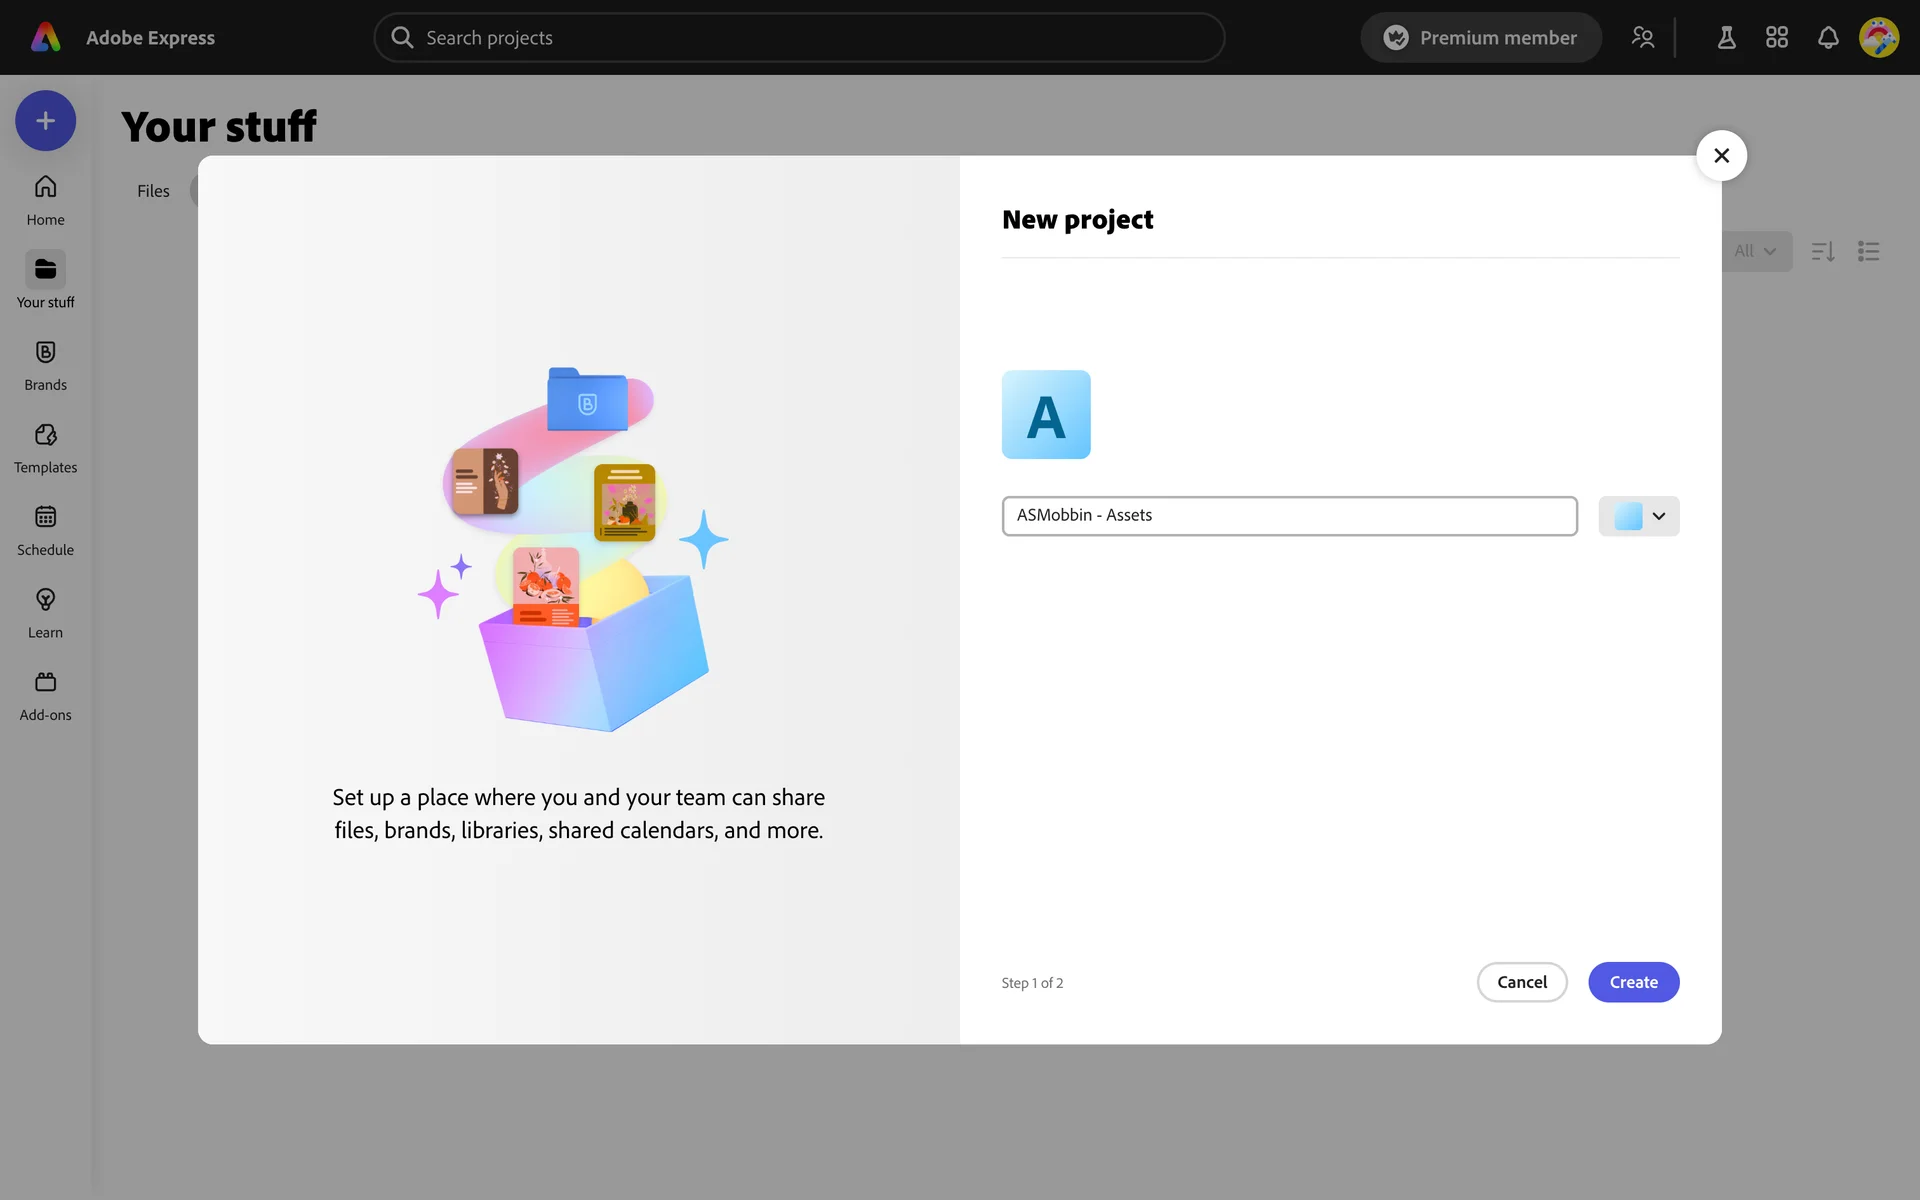The height and width of the screenshot is (1200, 1920).
Task: Go to Templates in sidebar
Action: [x=45, y=448]
